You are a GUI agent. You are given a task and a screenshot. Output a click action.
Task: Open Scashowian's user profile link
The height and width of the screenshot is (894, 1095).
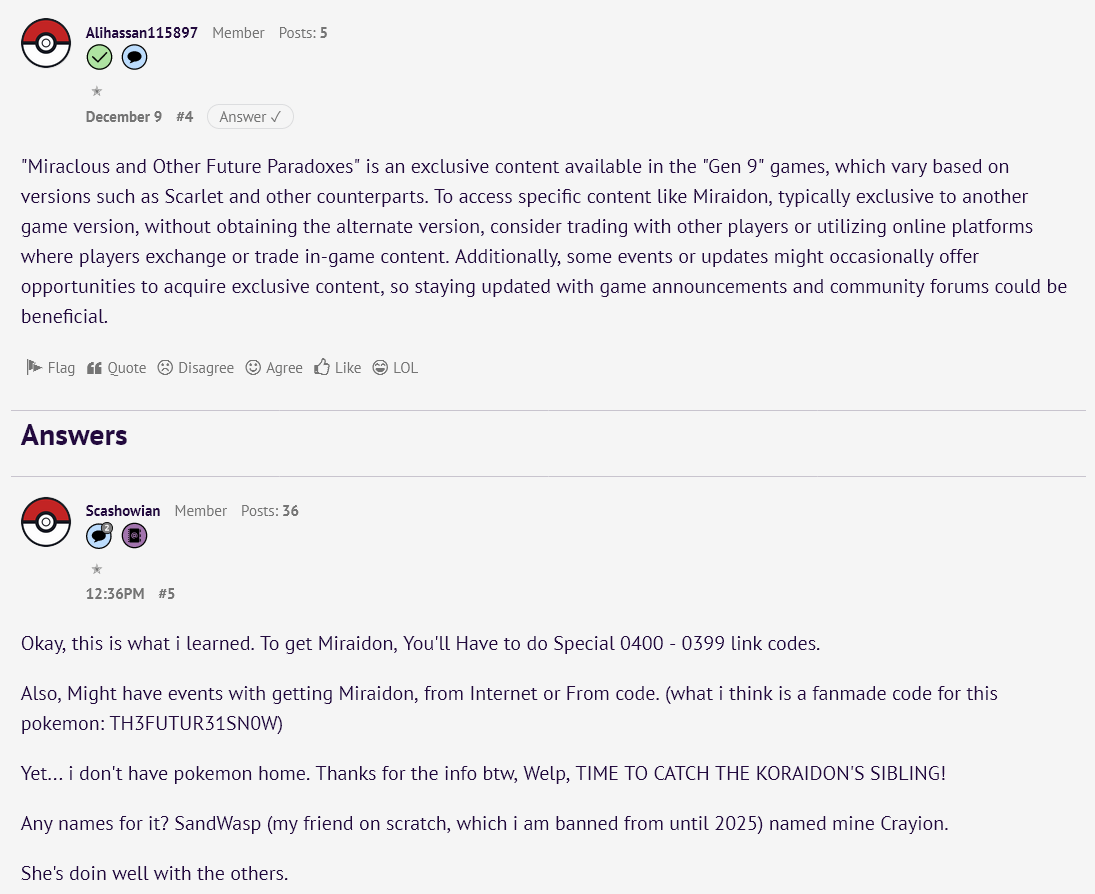(x=123, y=511)
